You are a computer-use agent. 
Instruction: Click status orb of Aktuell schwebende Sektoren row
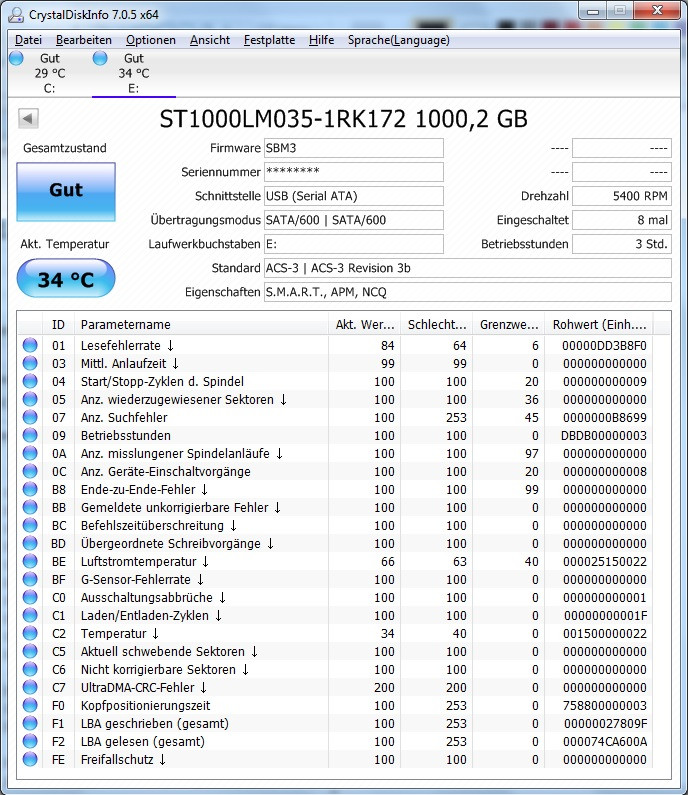click(30, 652)
